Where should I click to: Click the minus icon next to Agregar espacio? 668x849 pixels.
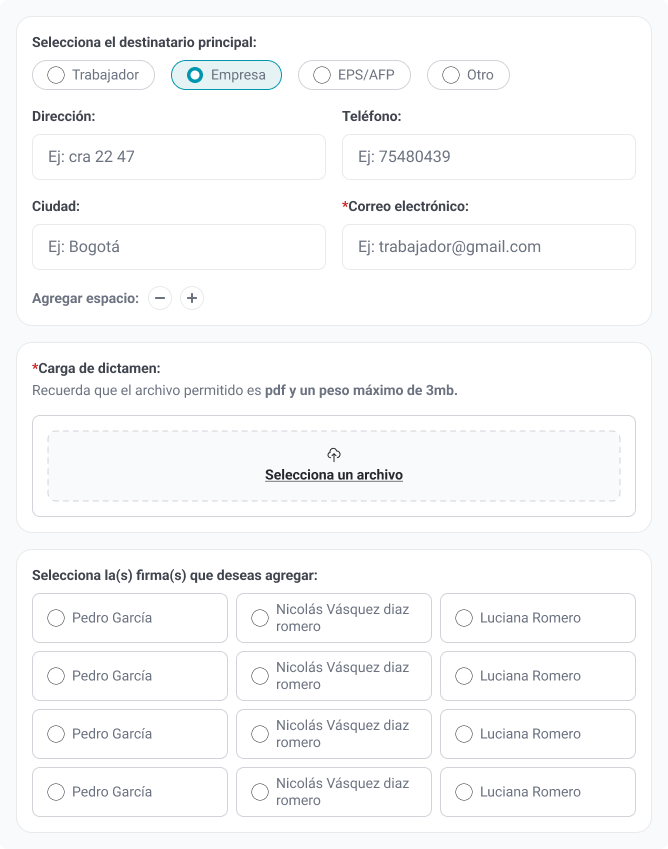160,298
